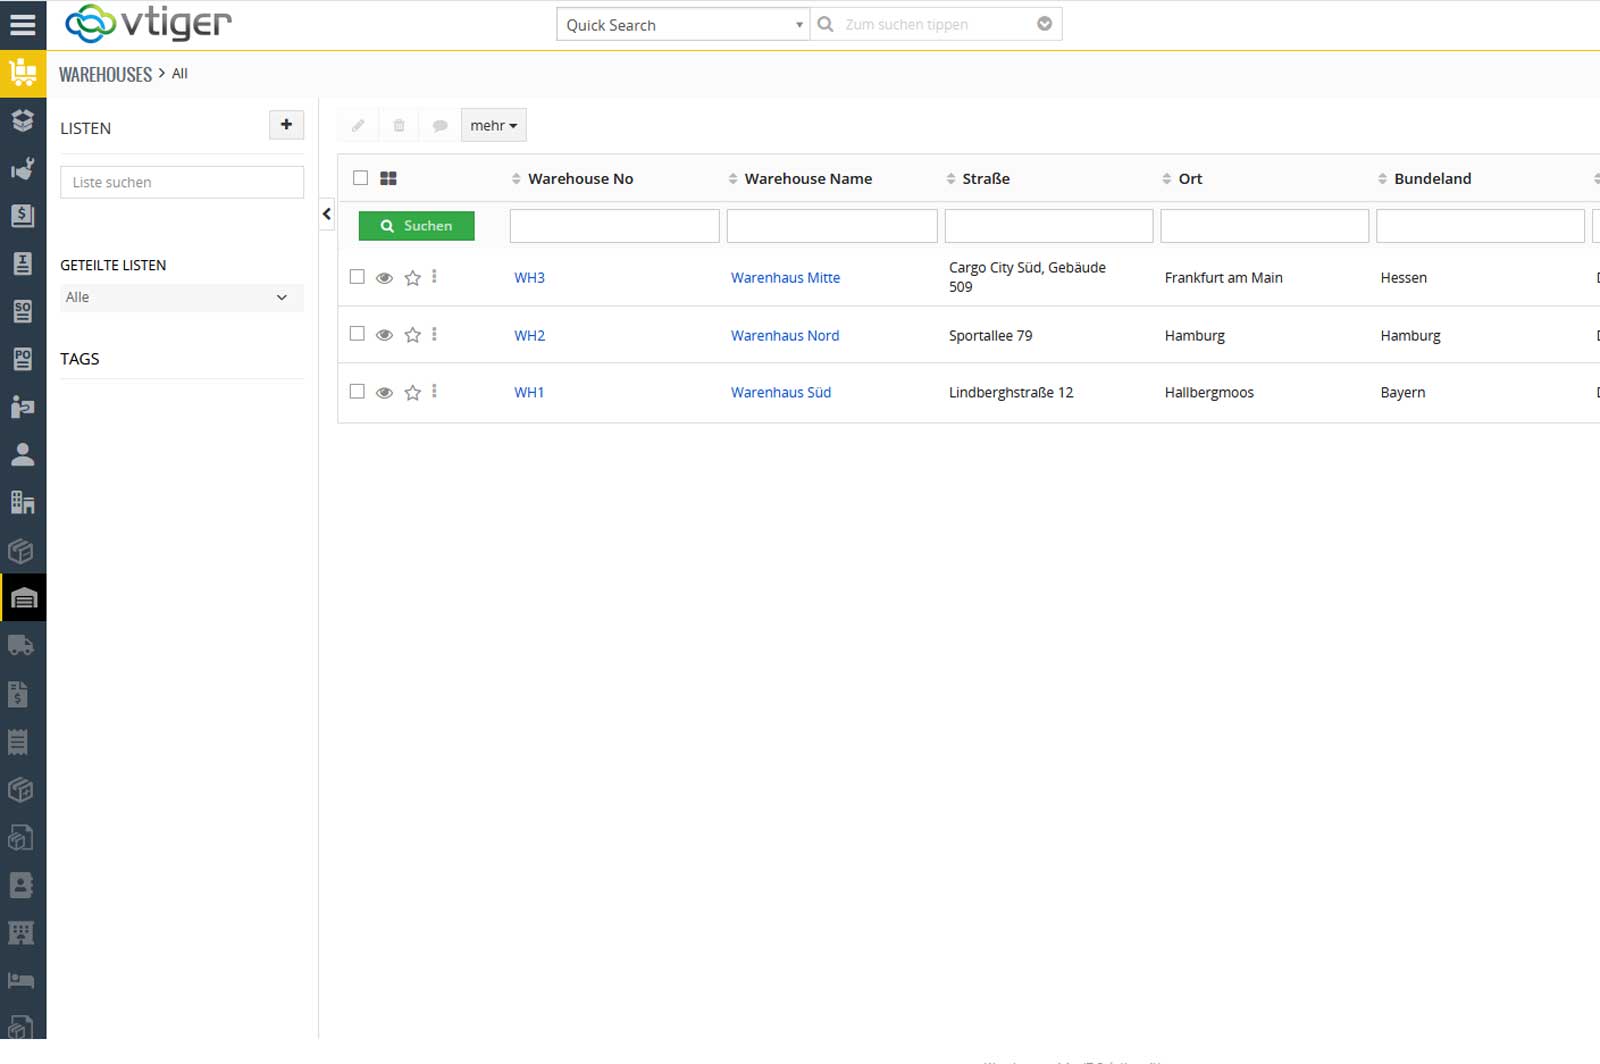Image resolution: width=1600 pixels, height=1064 pixels.
Task: Open the hamburger main menu
Action: pyautogui.click(x=22, y=24)
